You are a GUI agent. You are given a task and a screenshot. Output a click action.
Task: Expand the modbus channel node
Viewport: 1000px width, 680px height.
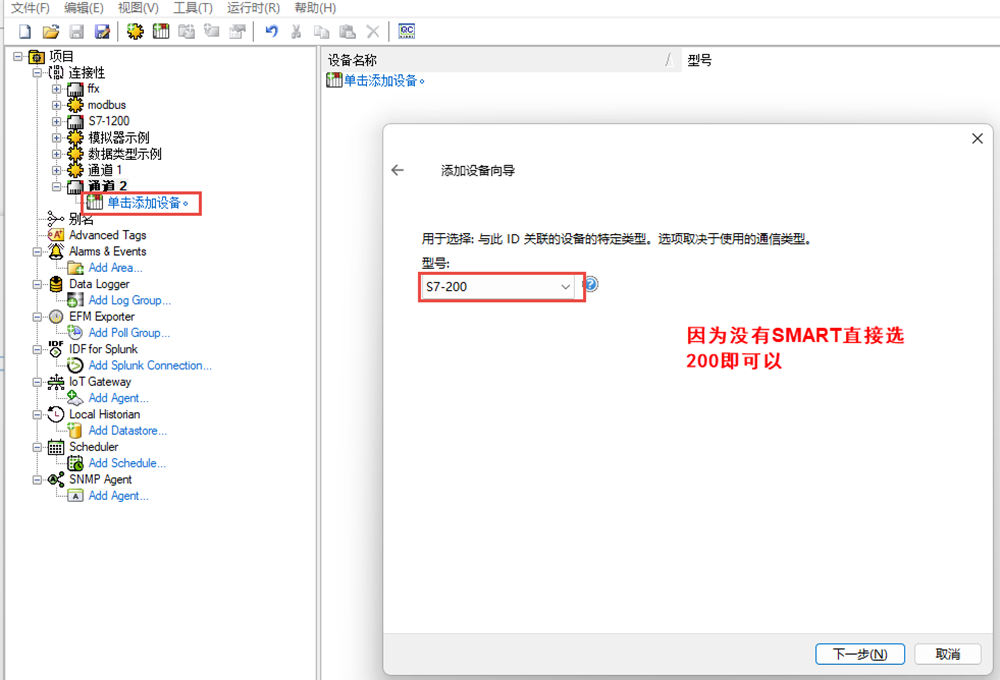(x=57, y=105)
